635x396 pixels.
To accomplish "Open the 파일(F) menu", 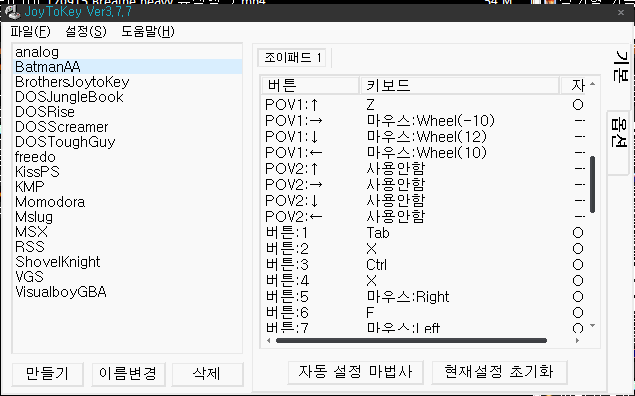I will pyautogui.click(x=31, y=32).
